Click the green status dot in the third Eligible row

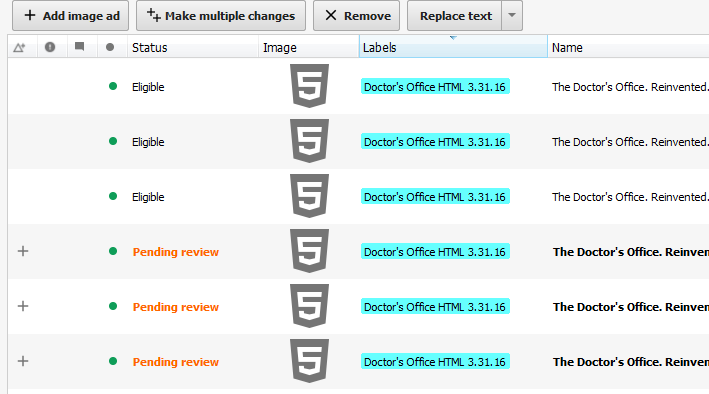pyautogui.click(x=113, y=196)
